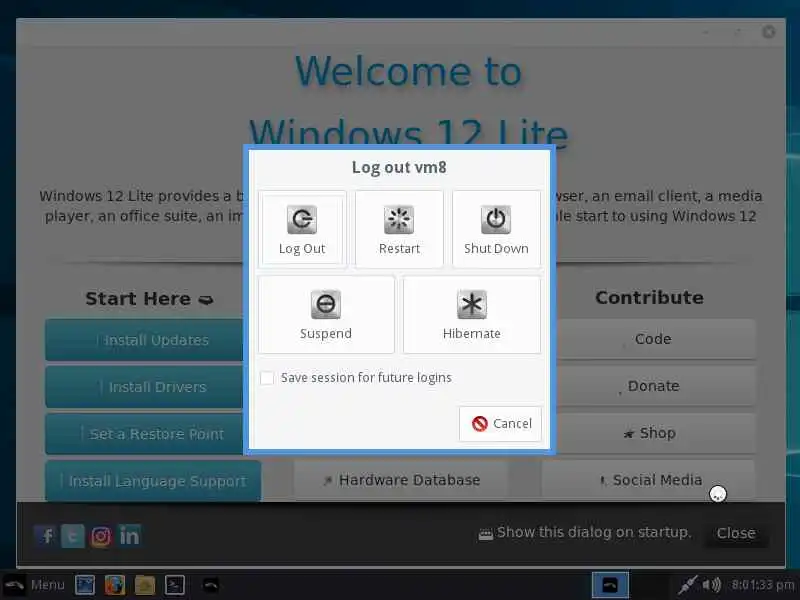The image size is (800, 600).
Task: Select Restart in the logout dialog
Action: (x=399, y=229)
